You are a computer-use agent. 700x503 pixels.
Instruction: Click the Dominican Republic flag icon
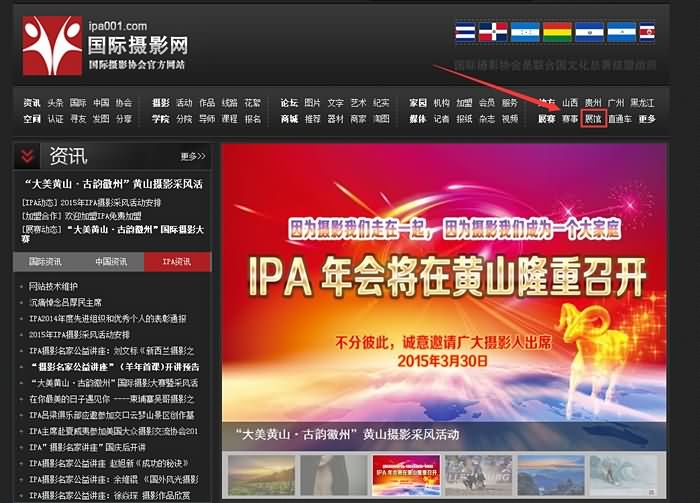point(493,32)
